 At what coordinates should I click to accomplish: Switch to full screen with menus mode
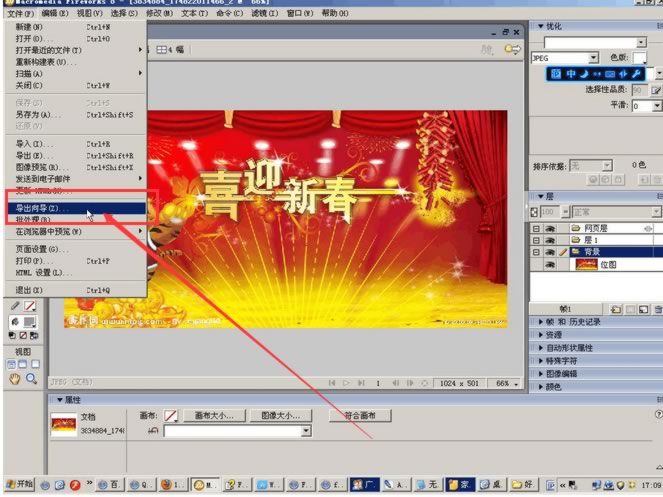click(x=23, y=364)
